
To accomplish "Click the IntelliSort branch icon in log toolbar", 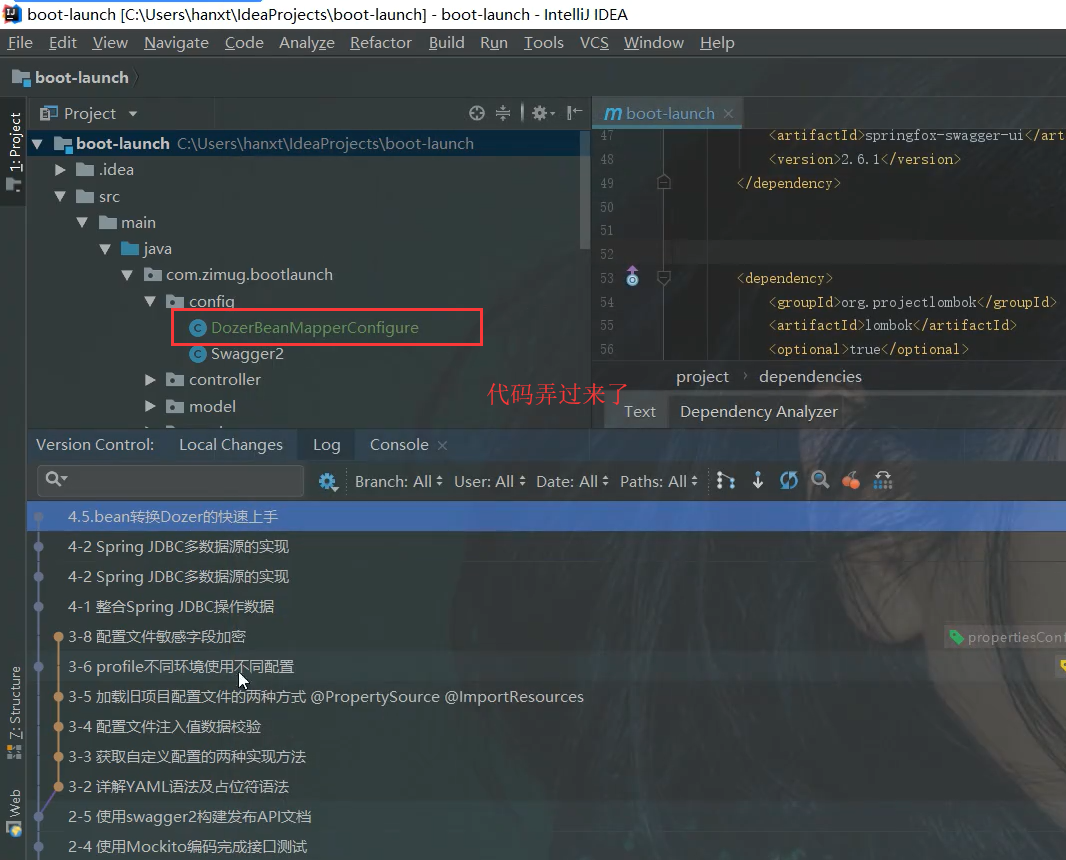I will [x=725, y=481].
